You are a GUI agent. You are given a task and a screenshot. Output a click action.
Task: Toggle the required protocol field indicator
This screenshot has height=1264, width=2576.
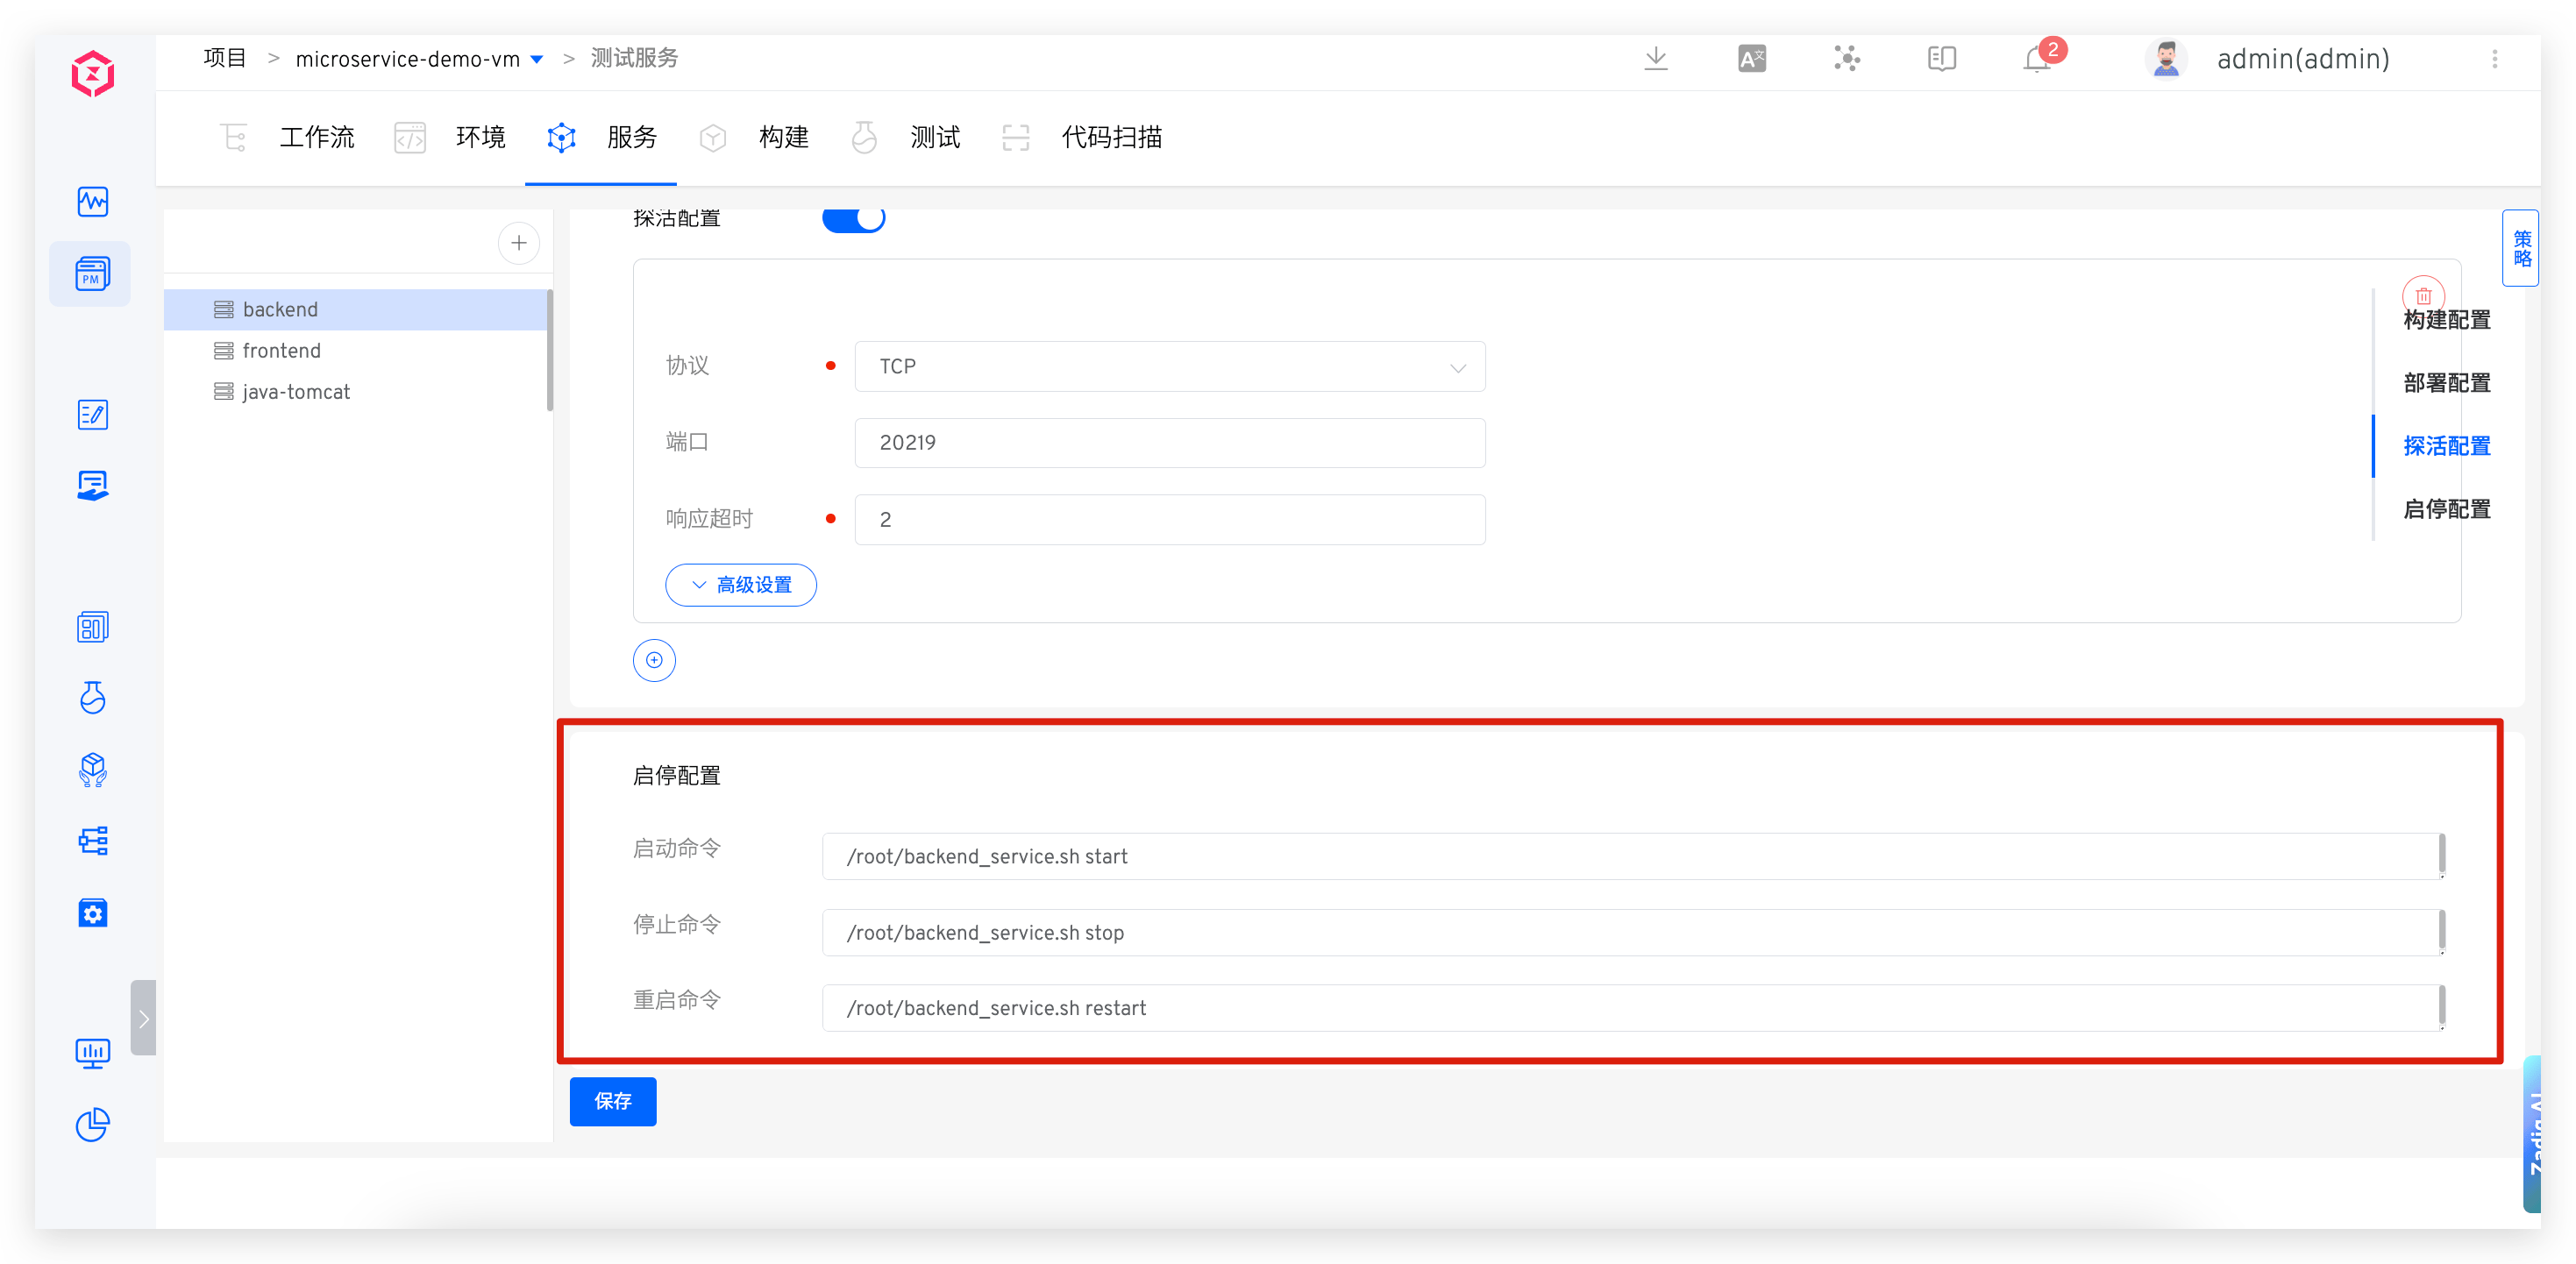[830, 366]
